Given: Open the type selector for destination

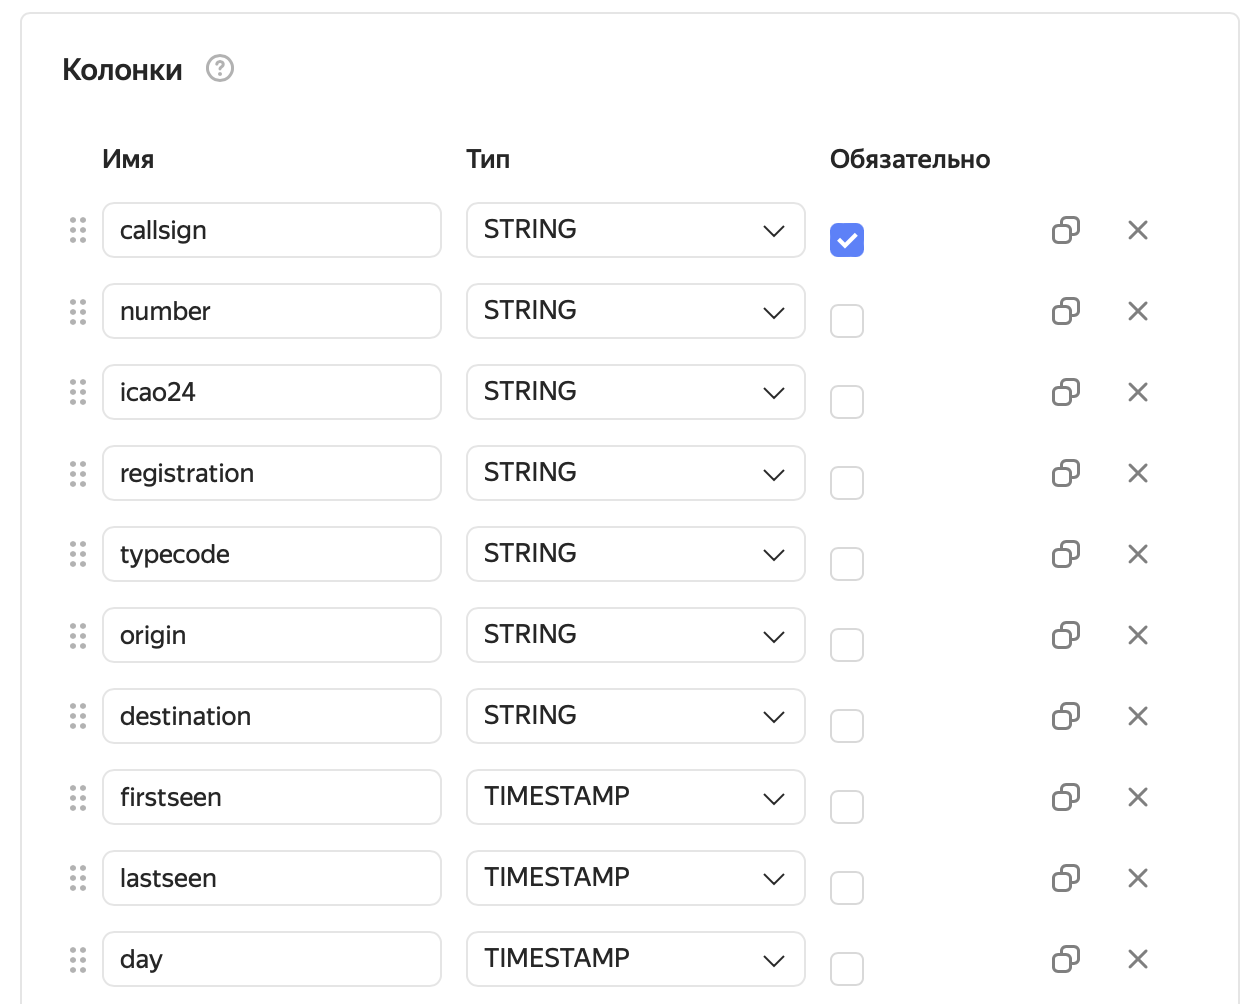Looking at the screenshot, I should coord(636,716).
